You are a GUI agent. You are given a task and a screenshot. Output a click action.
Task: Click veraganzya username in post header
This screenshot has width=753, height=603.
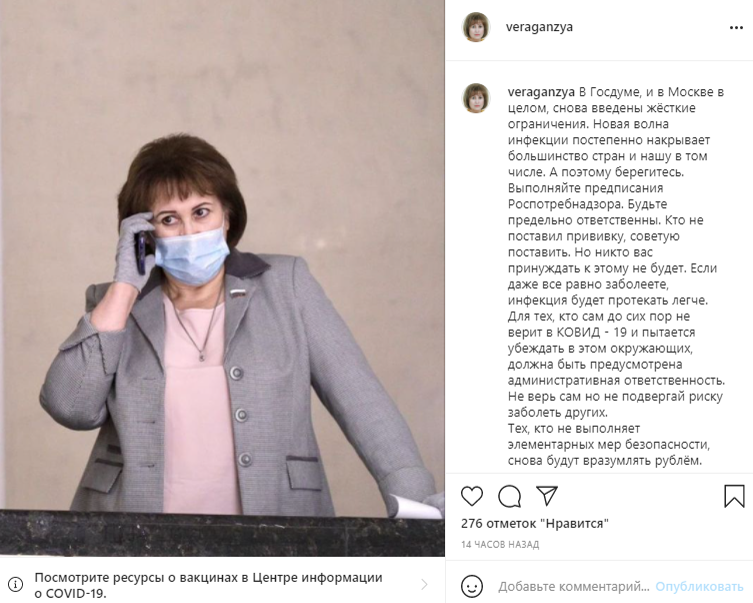point(539,27)
